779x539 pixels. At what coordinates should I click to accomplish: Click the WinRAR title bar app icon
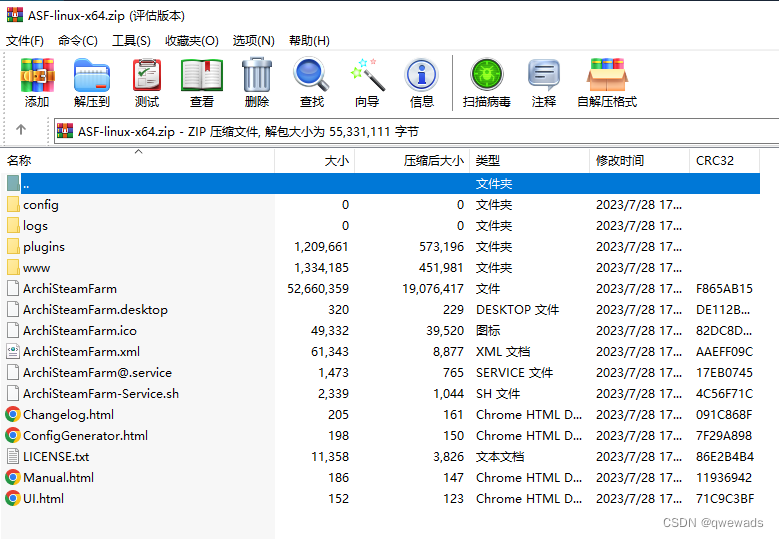(x=15, y=15)
